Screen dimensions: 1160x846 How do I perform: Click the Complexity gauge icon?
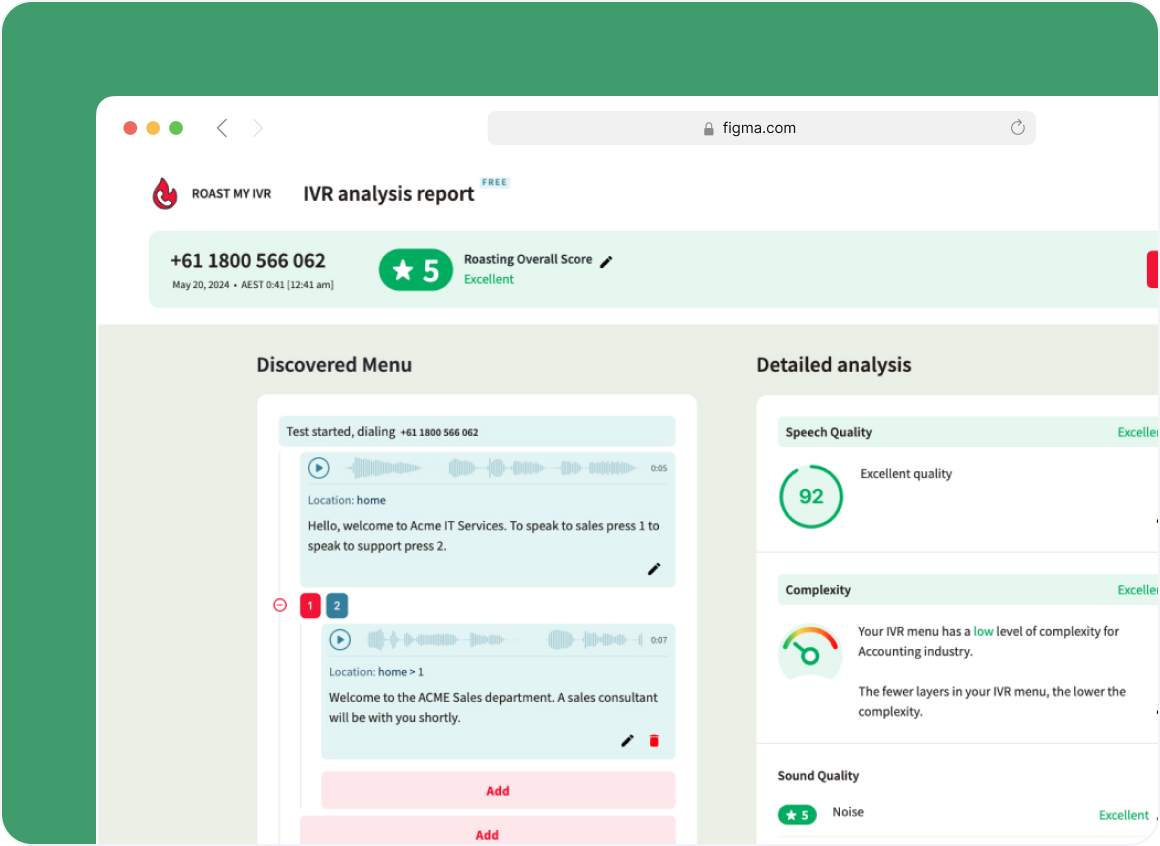pos(810,650)
